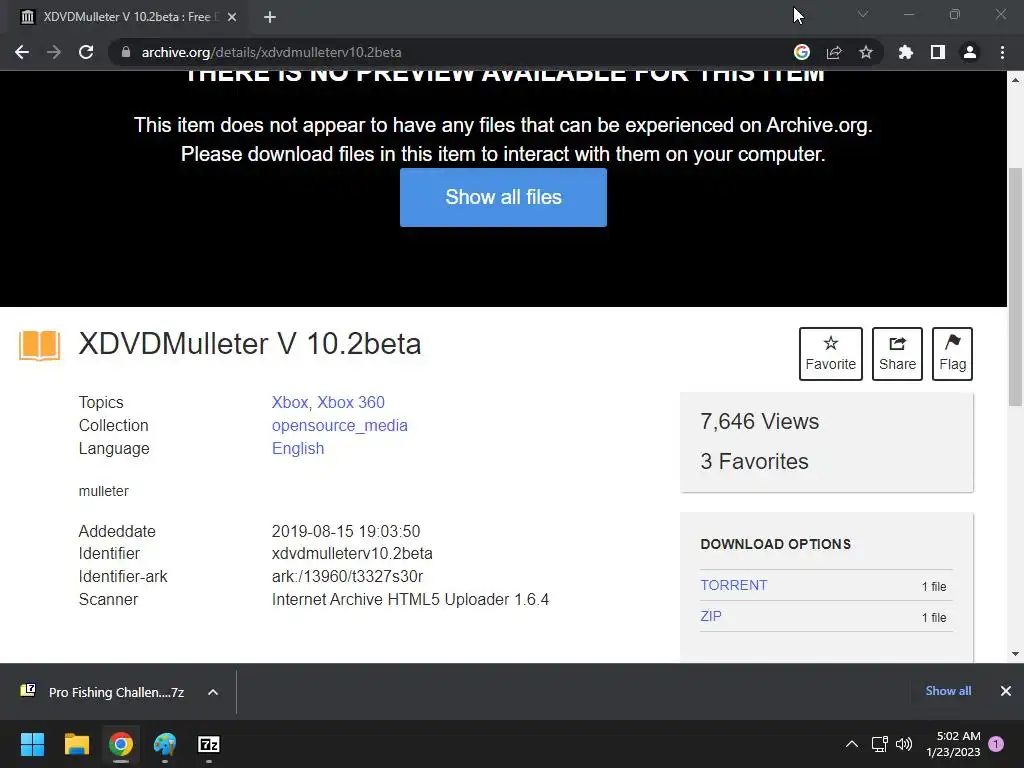Share this page via address bar icon
Image resolution: width=1024 pixels, height=768 pixels.
[x=834, y=52]
